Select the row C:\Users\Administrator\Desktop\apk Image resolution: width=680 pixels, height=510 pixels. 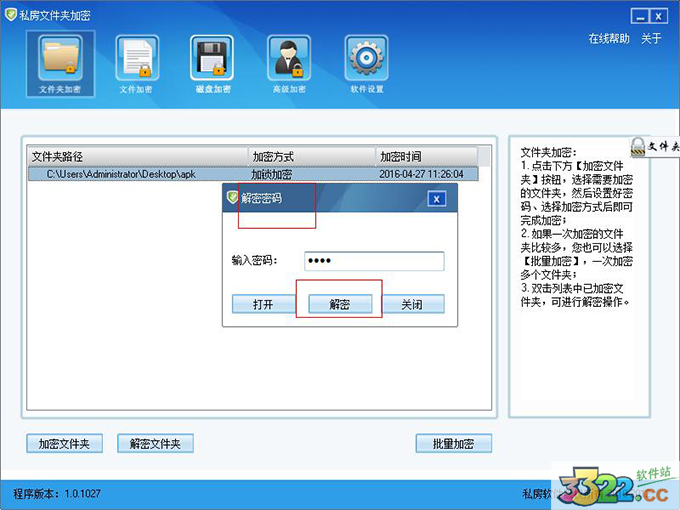point(253,174)
